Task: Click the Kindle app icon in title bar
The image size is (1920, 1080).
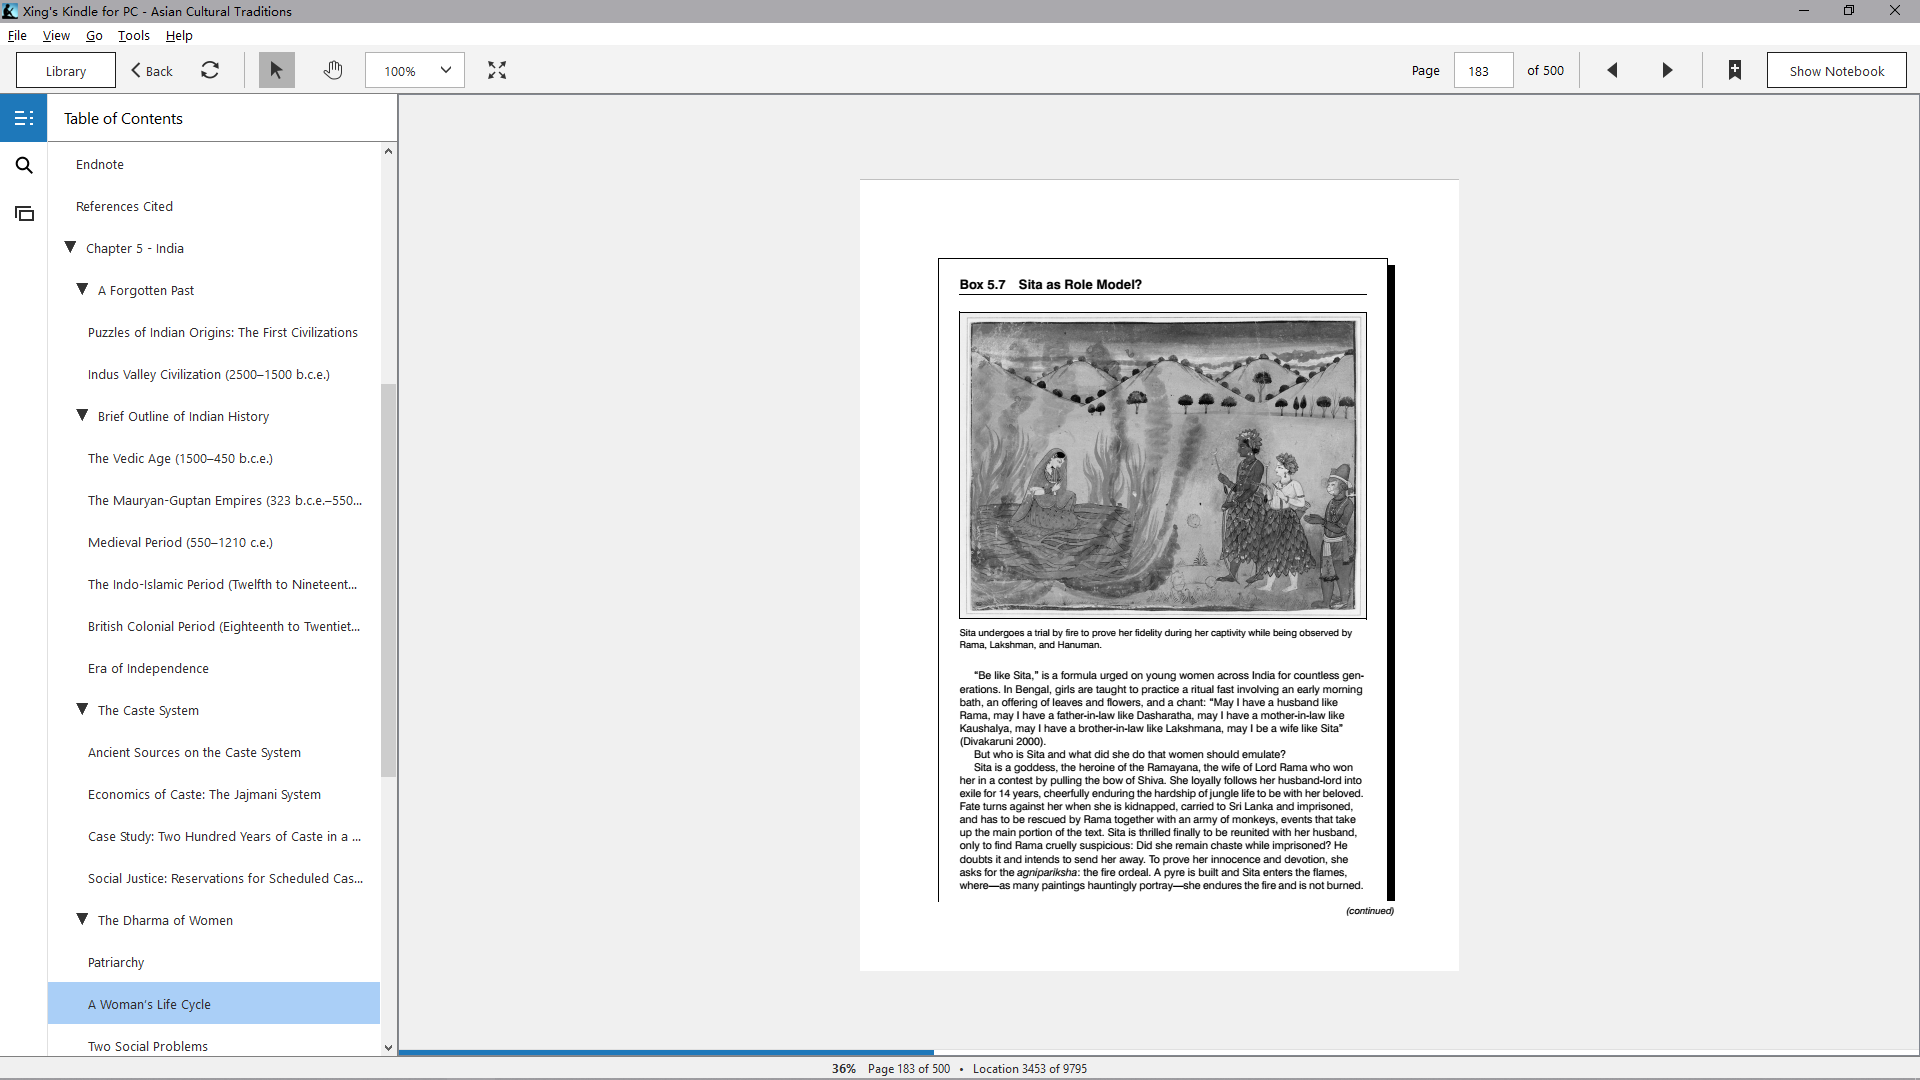Action: (10, 11)
